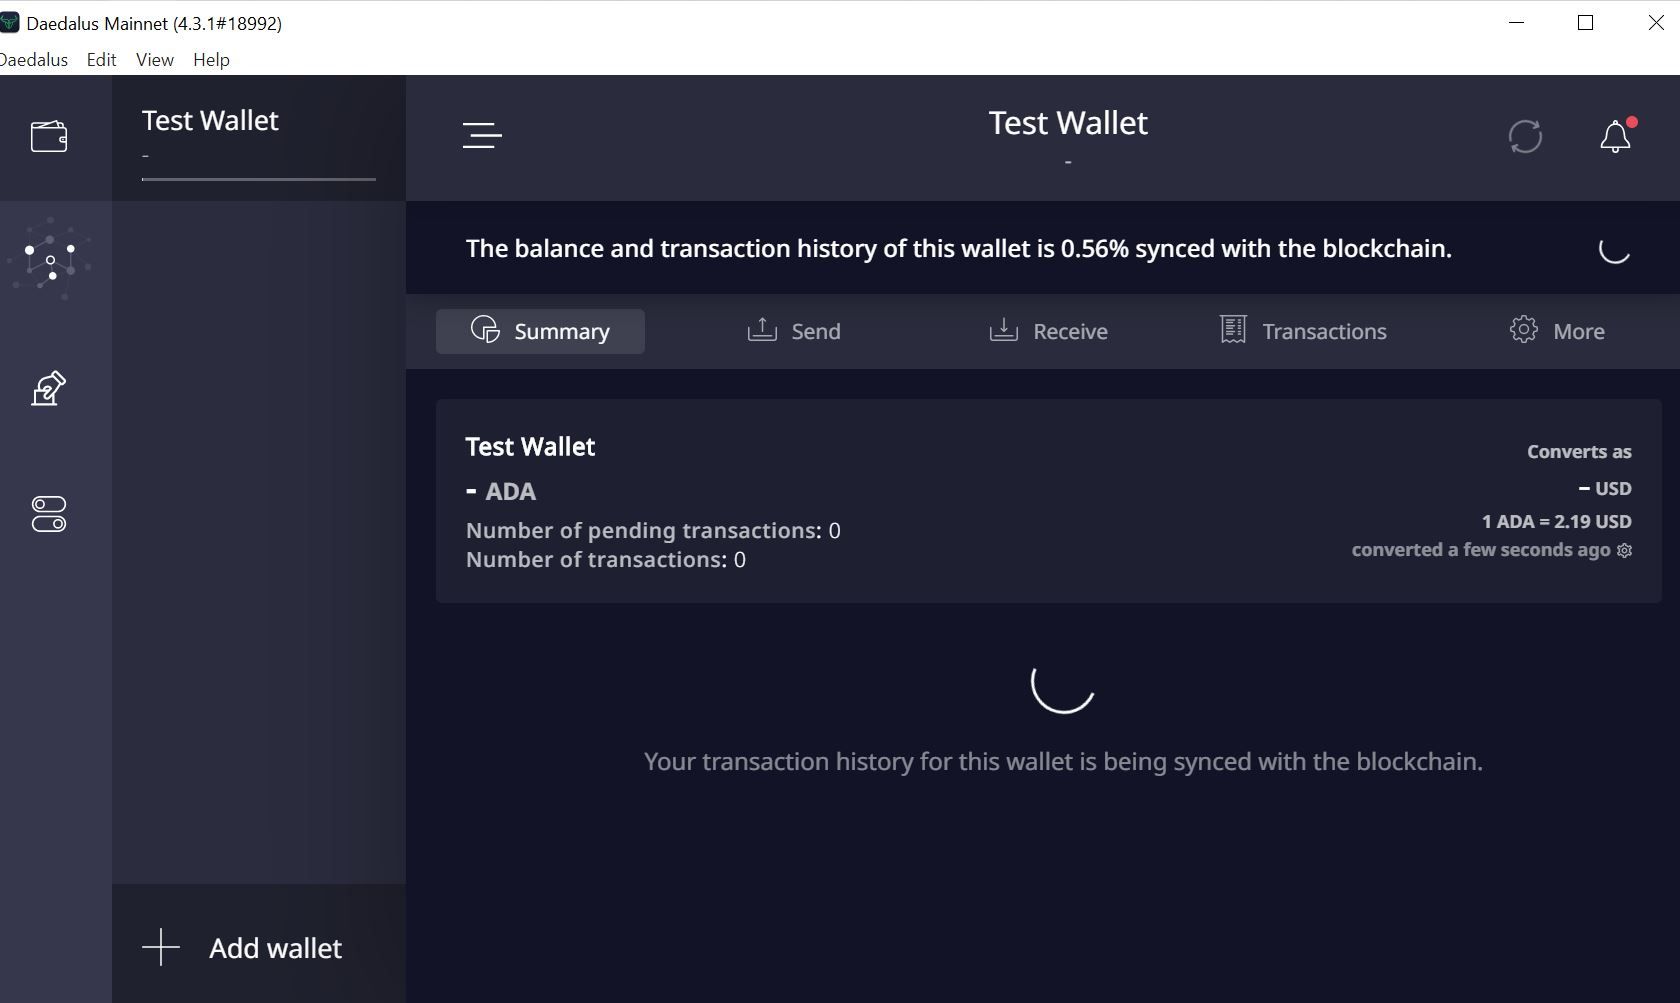Click the sync status circular arrows icon
This screenshot has width=1680, height=1003.
tap(1525, 136)
